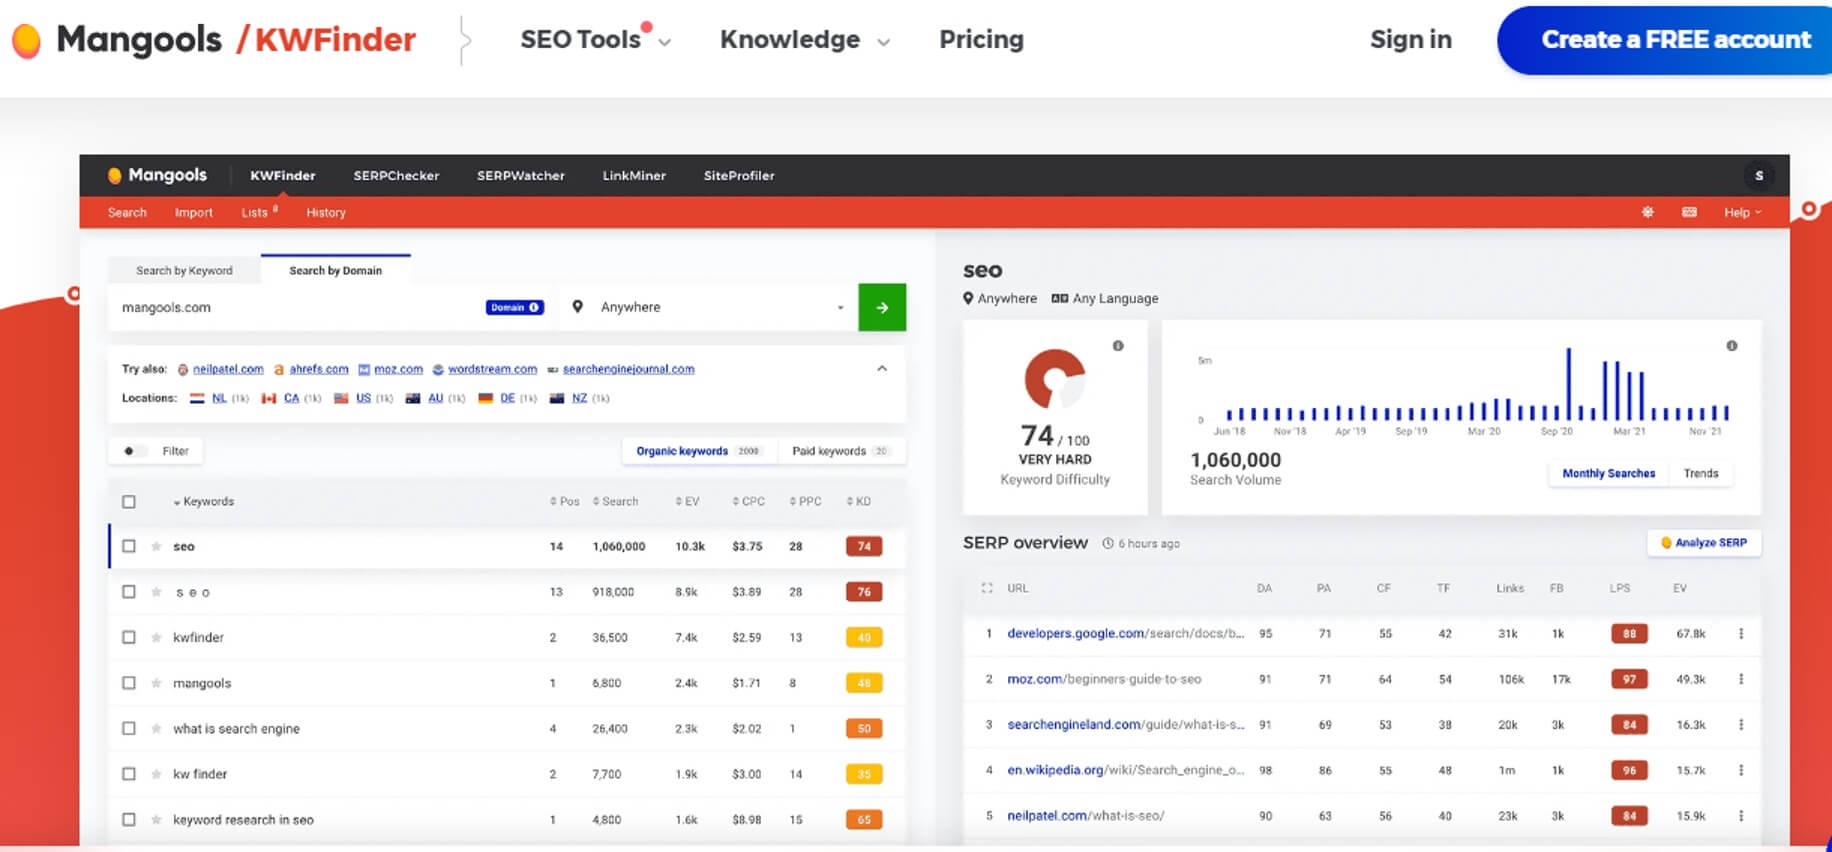Click the keyboard shortcuts icon in red bar
The height and width of the screenshot is (852, 1832).
(1689, 212)
